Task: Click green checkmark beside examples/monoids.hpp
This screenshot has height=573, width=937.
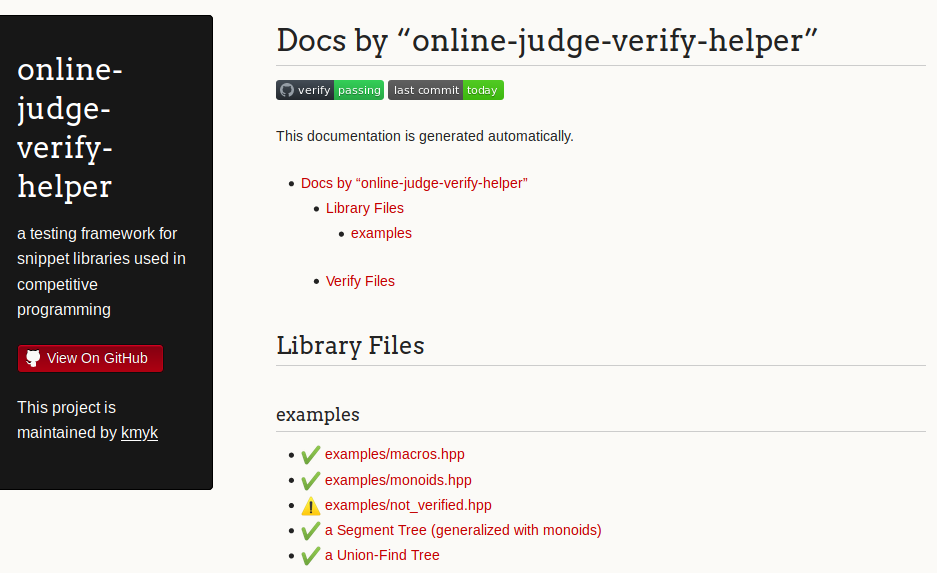Action: pyautogui.click(x=310, y=480)
